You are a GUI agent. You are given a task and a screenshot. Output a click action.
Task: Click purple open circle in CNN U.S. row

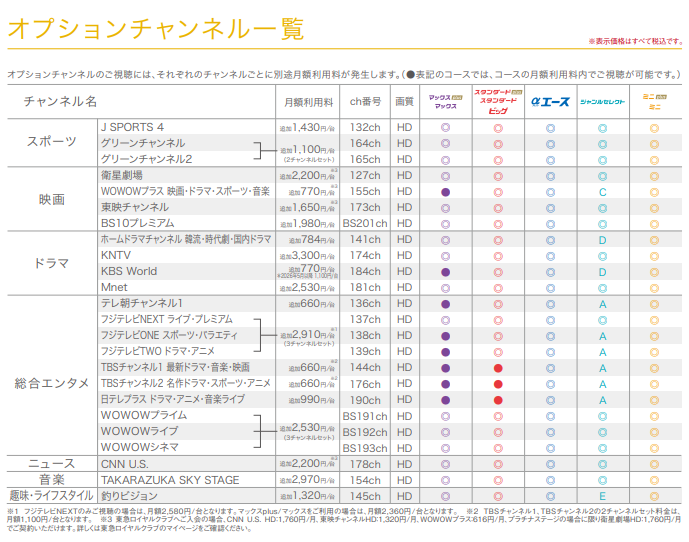pos(446,464)
